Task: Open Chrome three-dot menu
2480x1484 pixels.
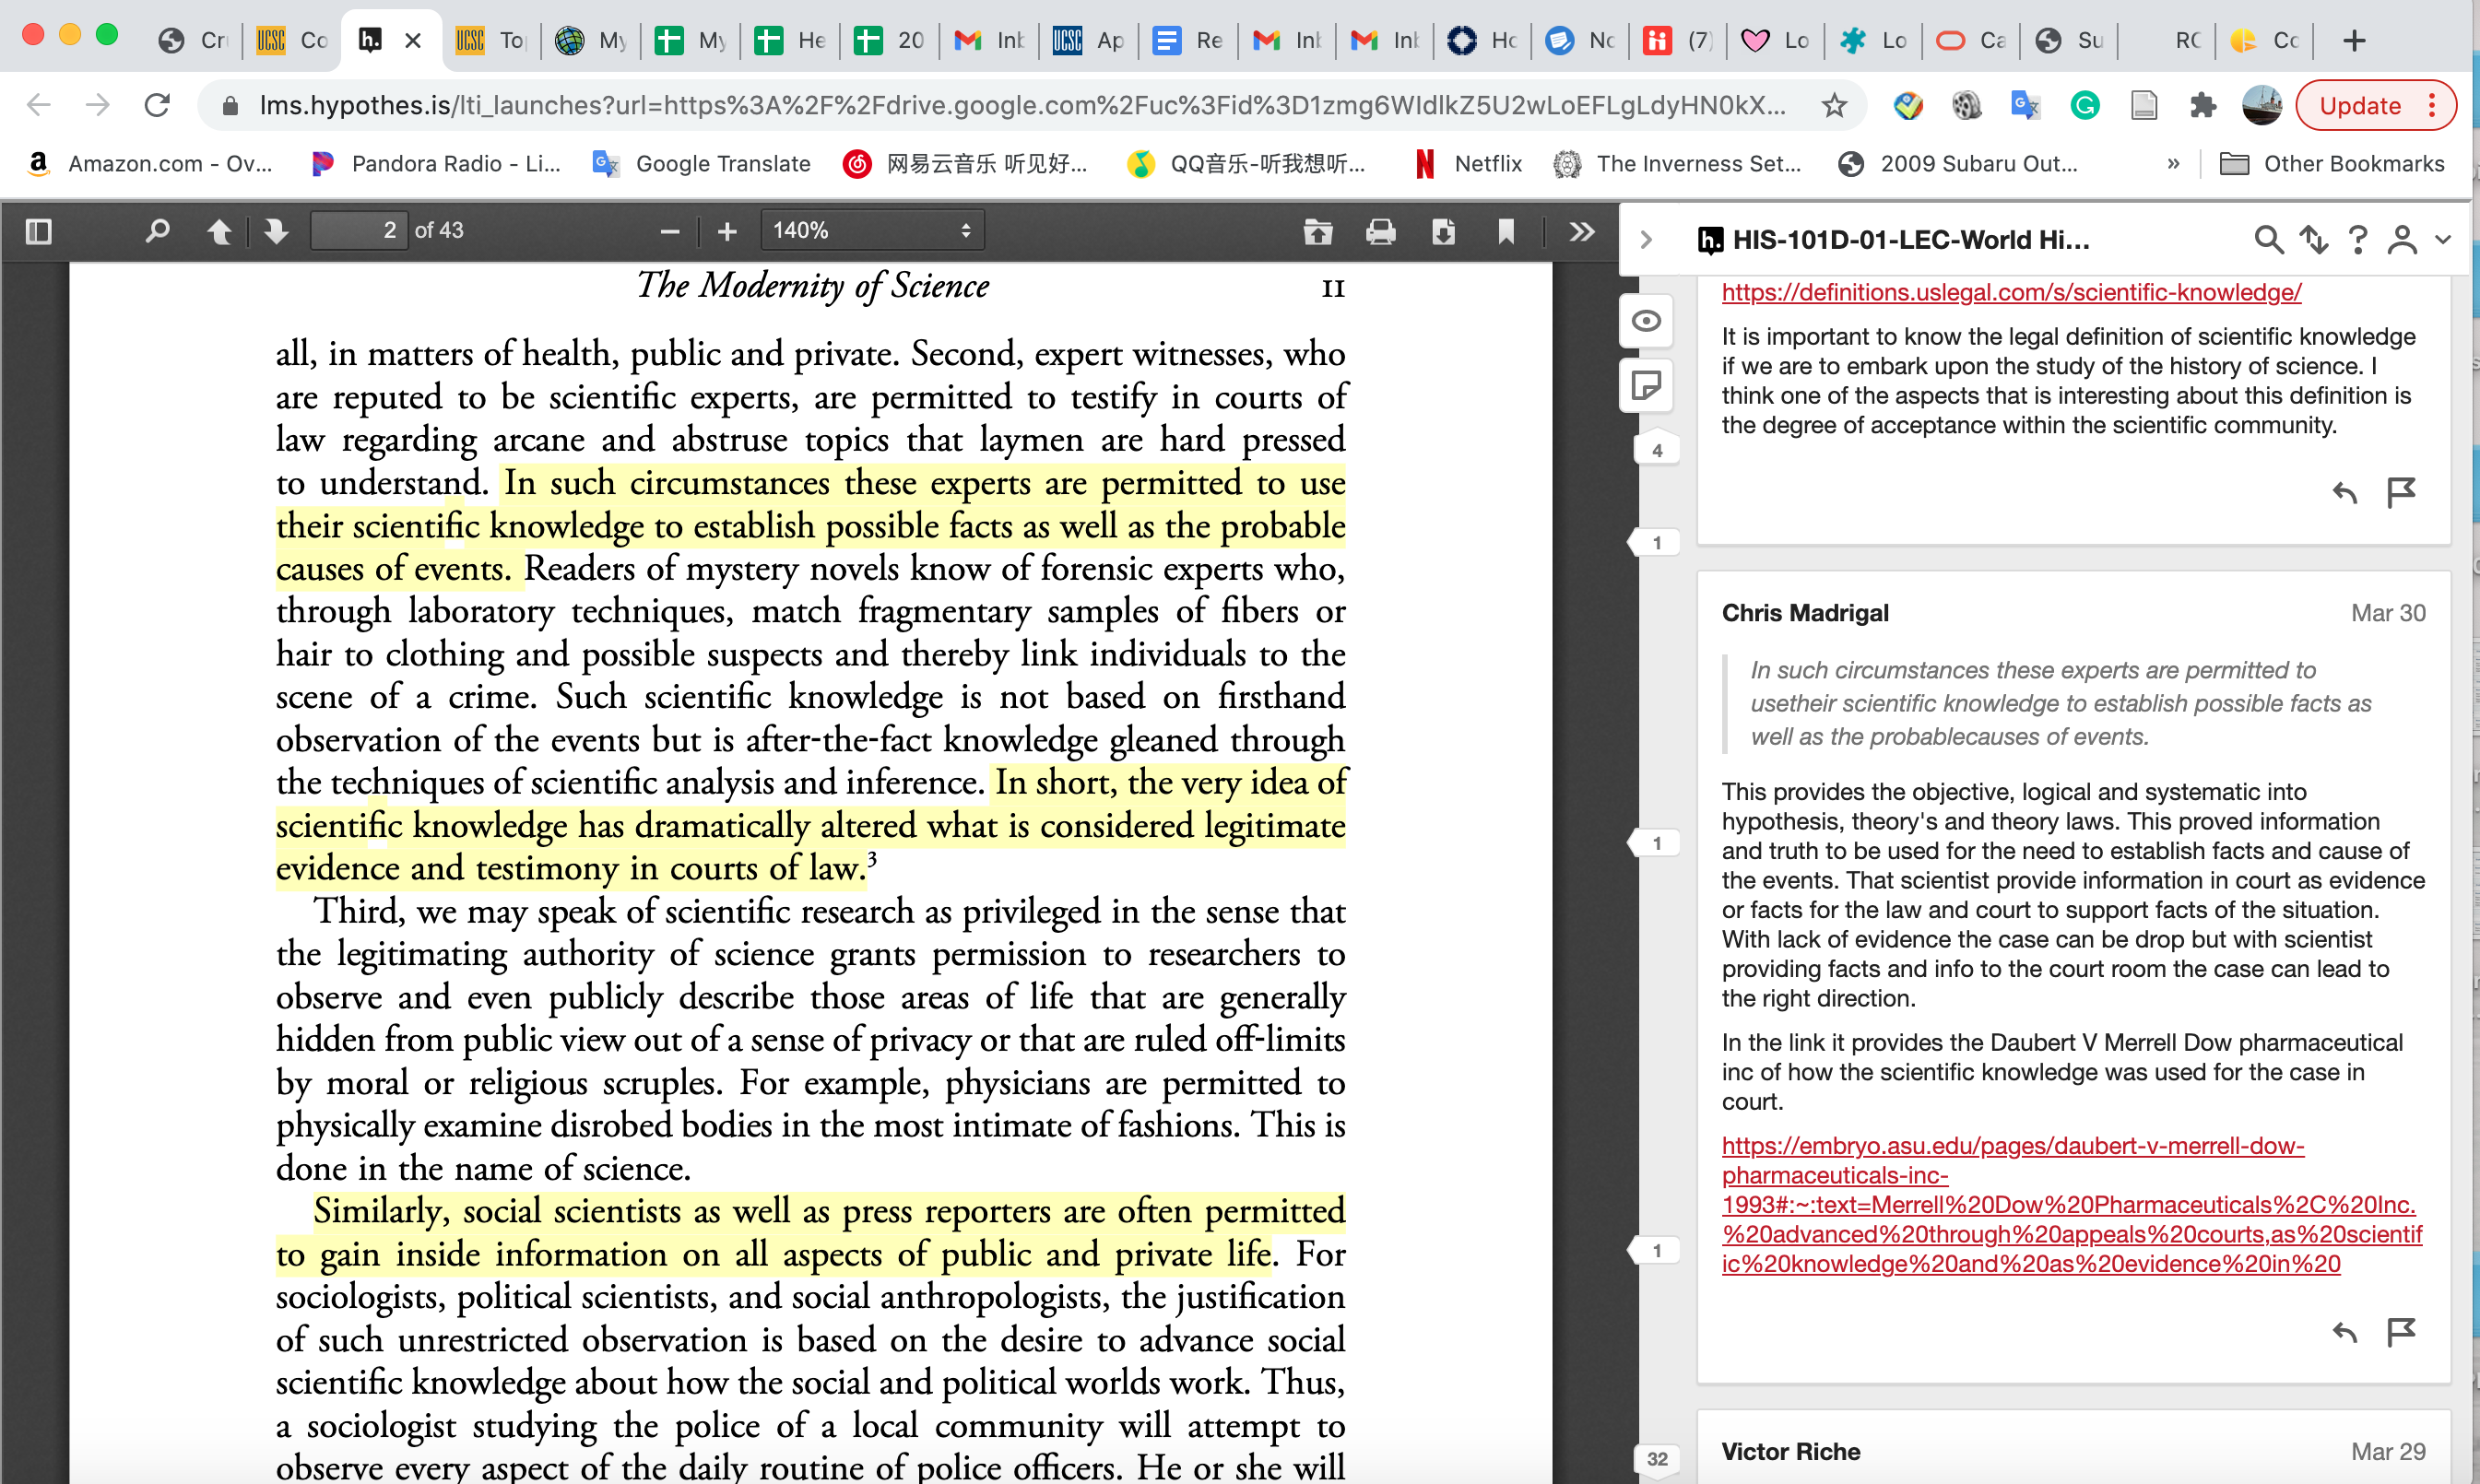Action: pyautogui.click(x=2433, y=105)
